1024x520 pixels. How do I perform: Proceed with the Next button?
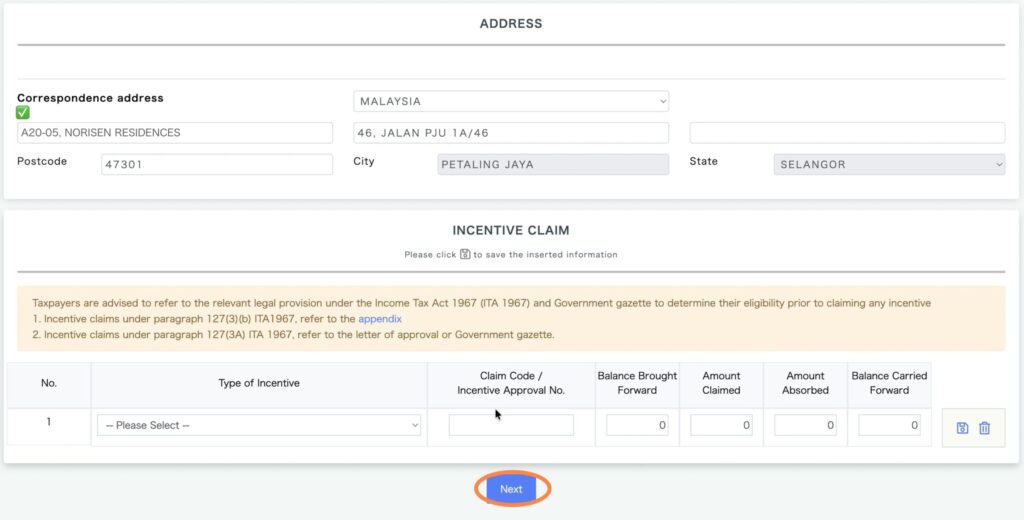click(511, 489)
